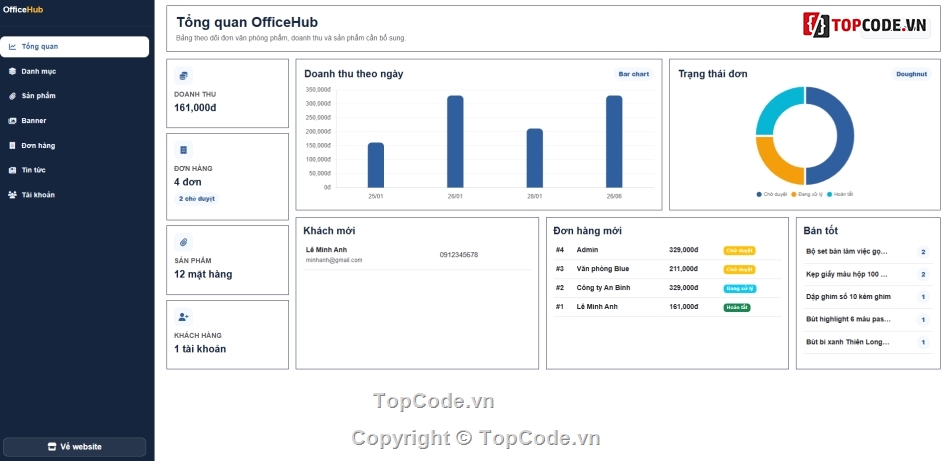Select order #4 Admin row

point(667,250)
